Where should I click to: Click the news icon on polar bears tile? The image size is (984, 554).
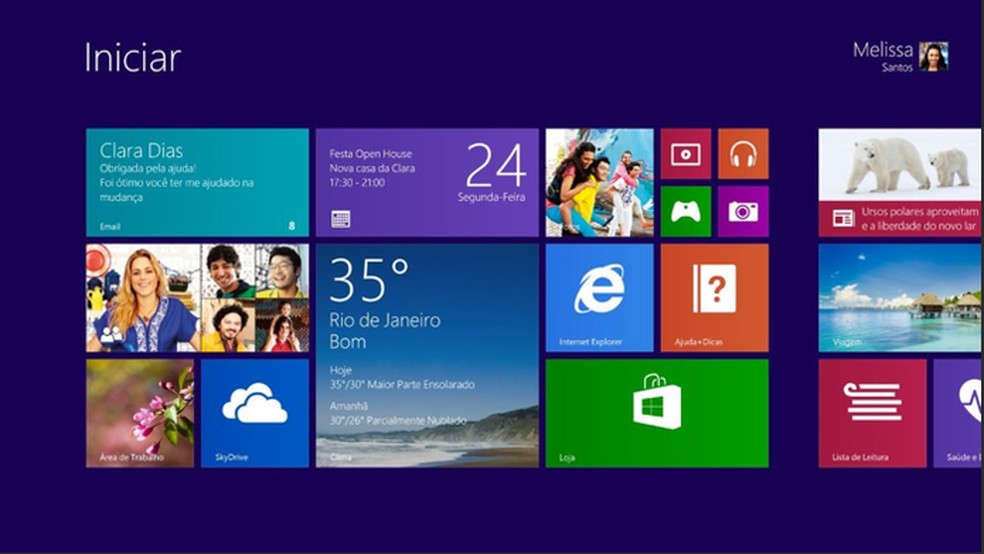(x=843, y=218)
